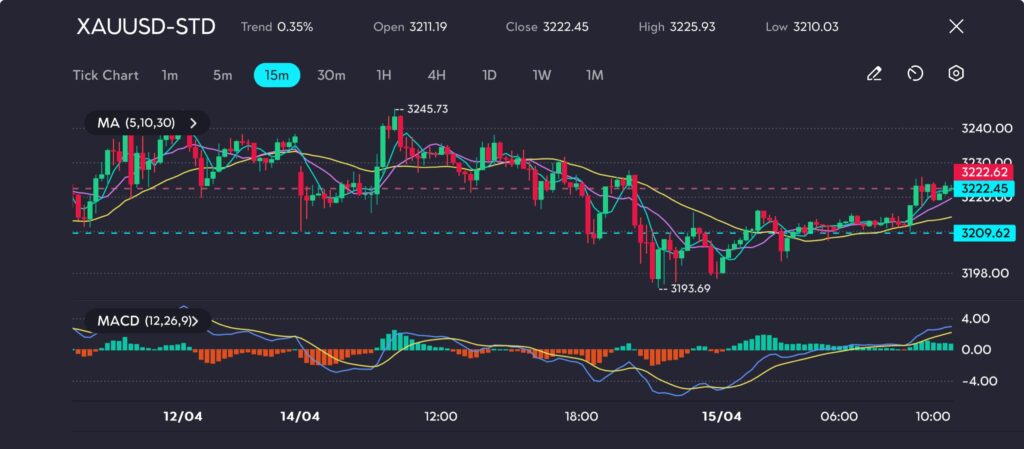Select the 1m timeframe
This screenshot has height=449, width=1024.
(x=170, y=74)
